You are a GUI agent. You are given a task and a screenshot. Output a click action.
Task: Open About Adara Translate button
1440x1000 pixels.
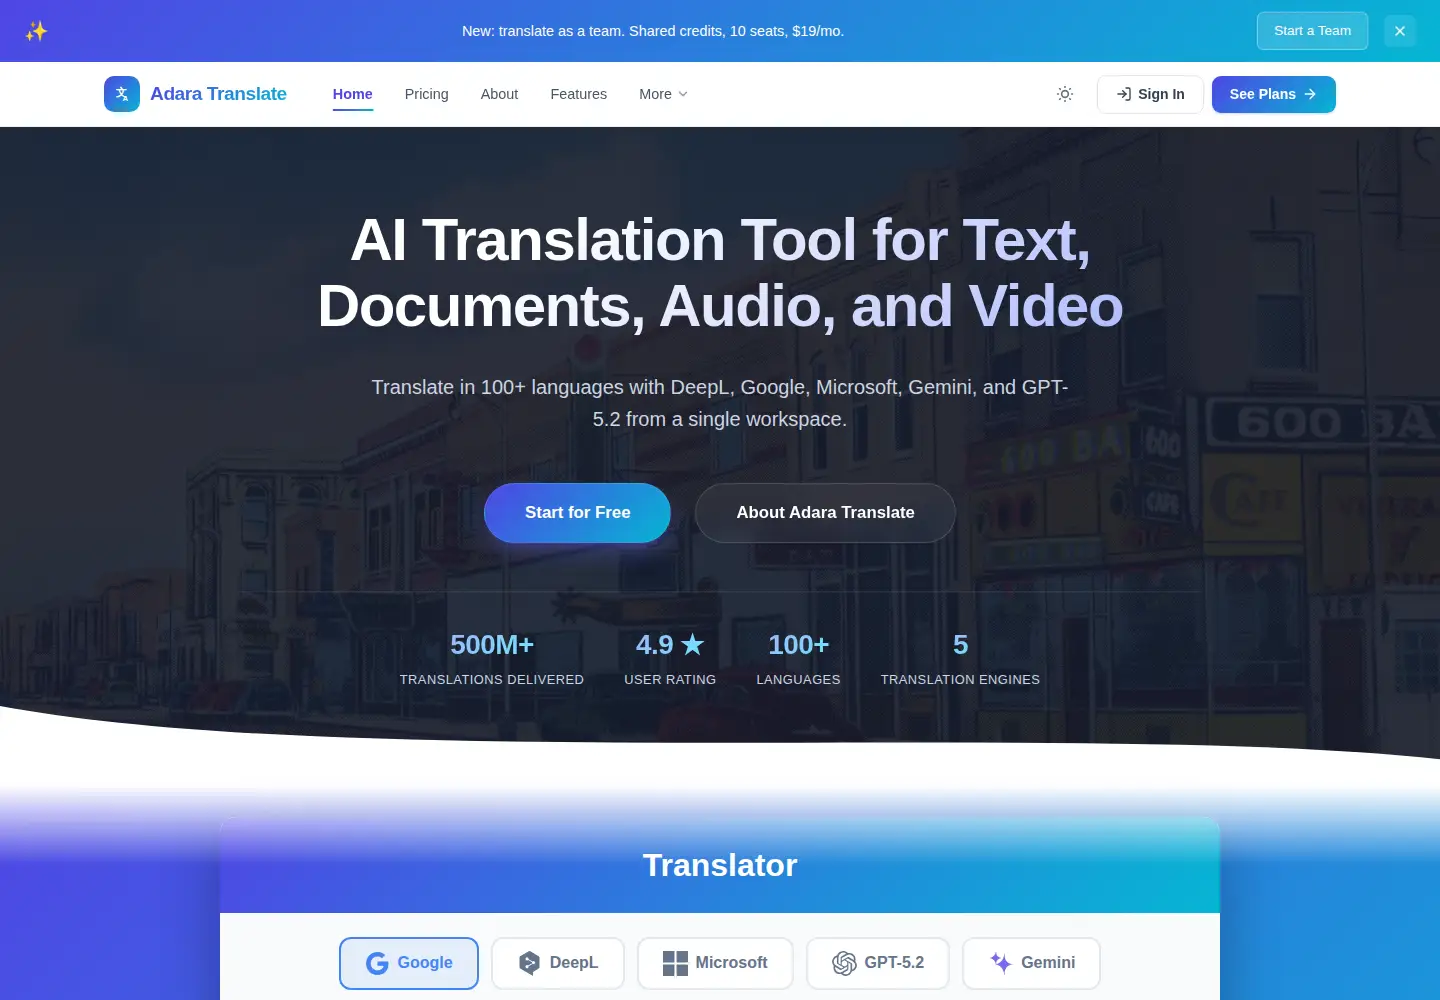click(825, 513)
